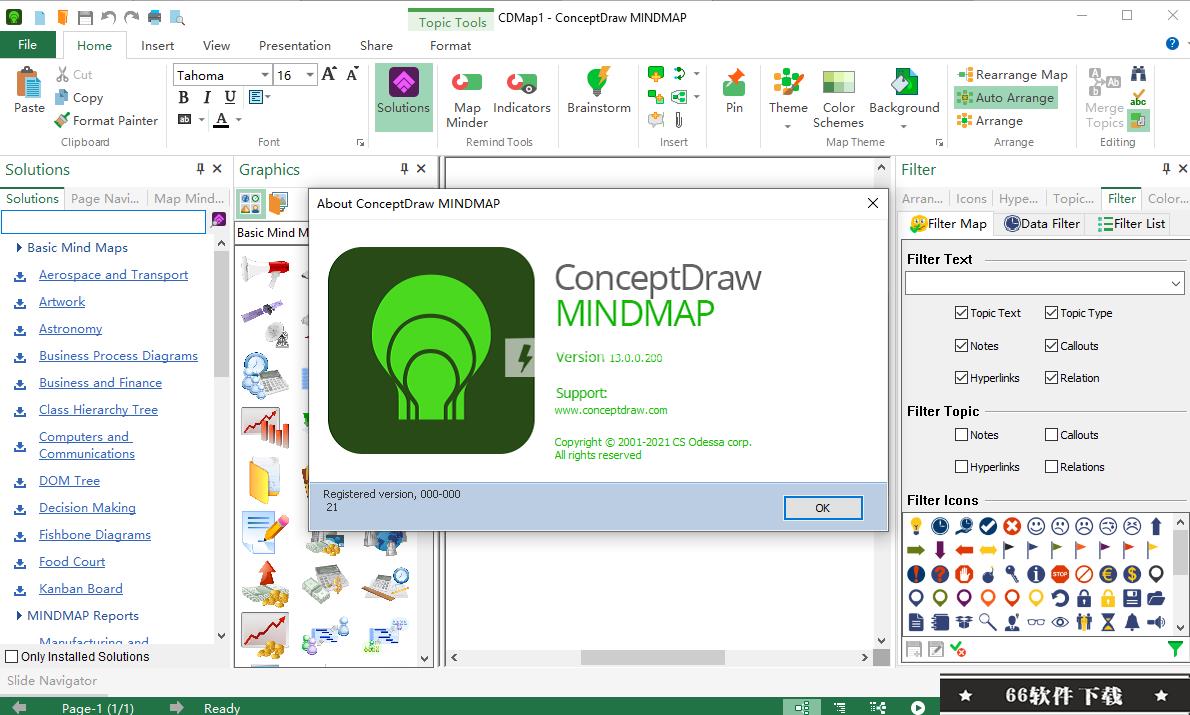This screenshot has width=1190, height=715.
Task: Check Only Installed Solutions
Action: [11, 657]
